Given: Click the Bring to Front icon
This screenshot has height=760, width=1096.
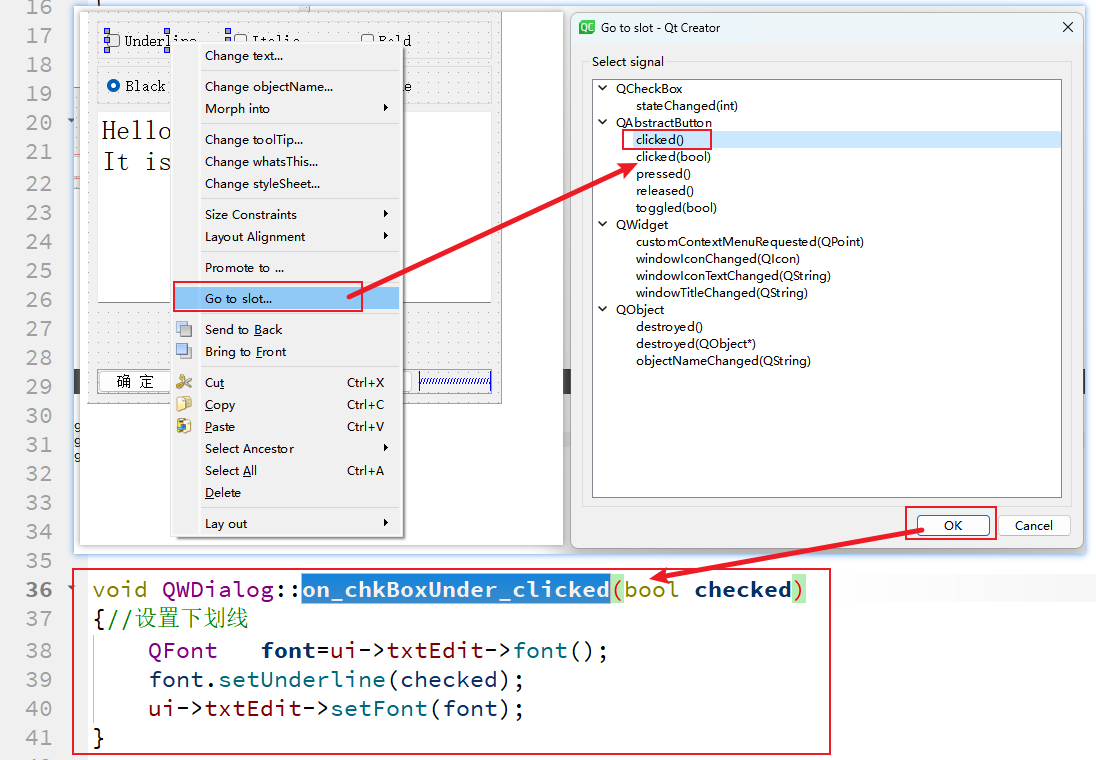Looking at the screenshot, I should pos(184,351).
